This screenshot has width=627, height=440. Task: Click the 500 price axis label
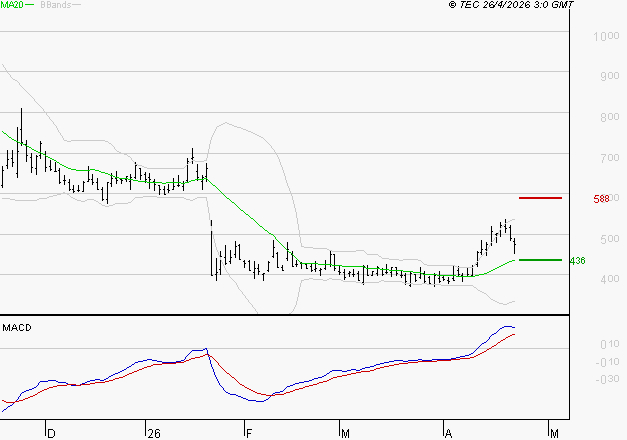pos(610,239)
